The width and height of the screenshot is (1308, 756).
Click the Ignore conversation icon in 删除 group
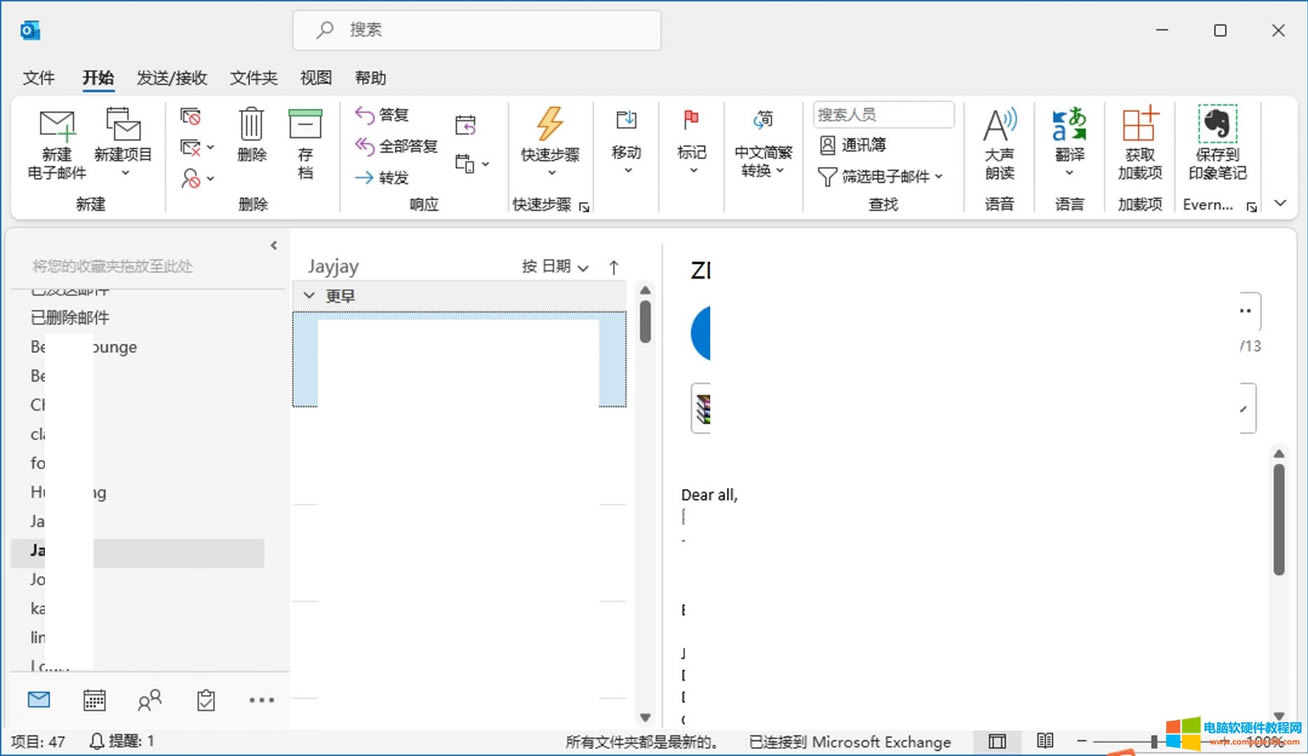pyautogui.click(x=190, y=117)
